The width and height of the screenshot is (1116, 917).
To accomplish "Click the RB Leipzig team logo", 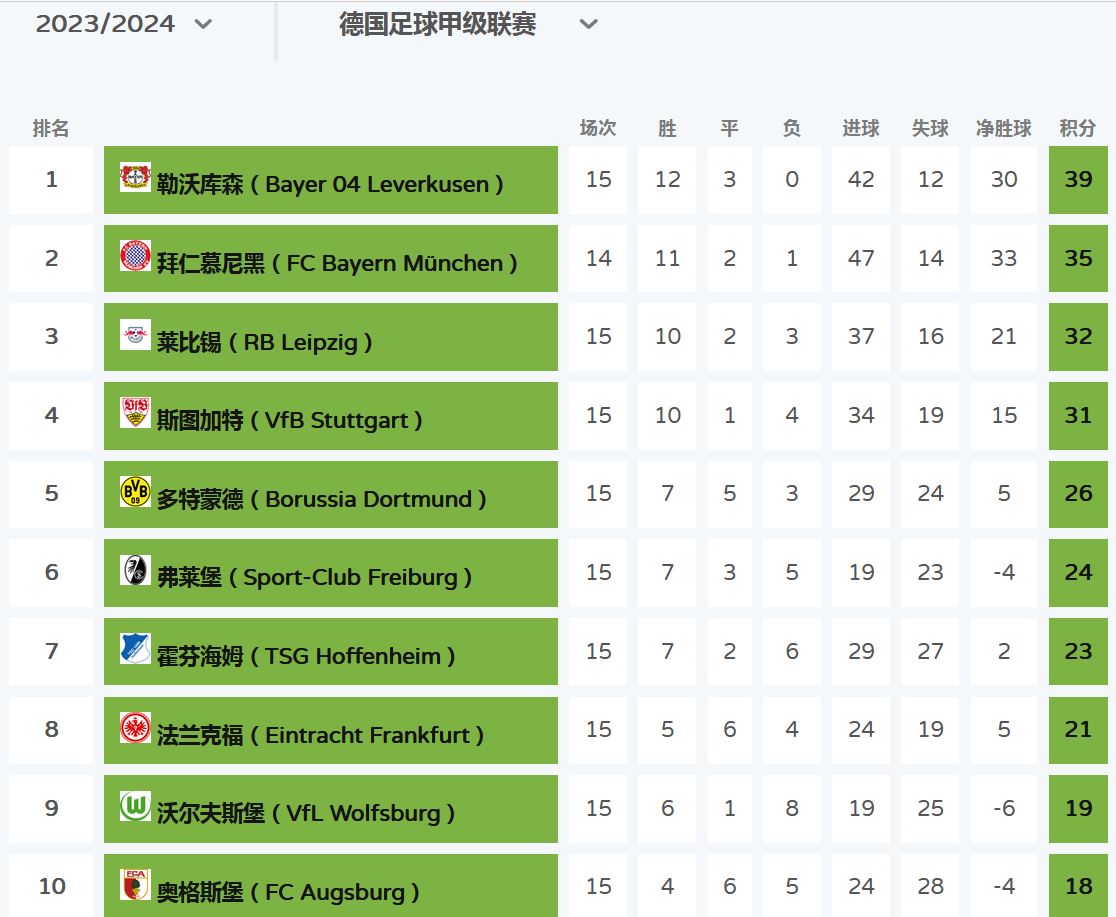I will pyautogui.click(x=135, y=335).
